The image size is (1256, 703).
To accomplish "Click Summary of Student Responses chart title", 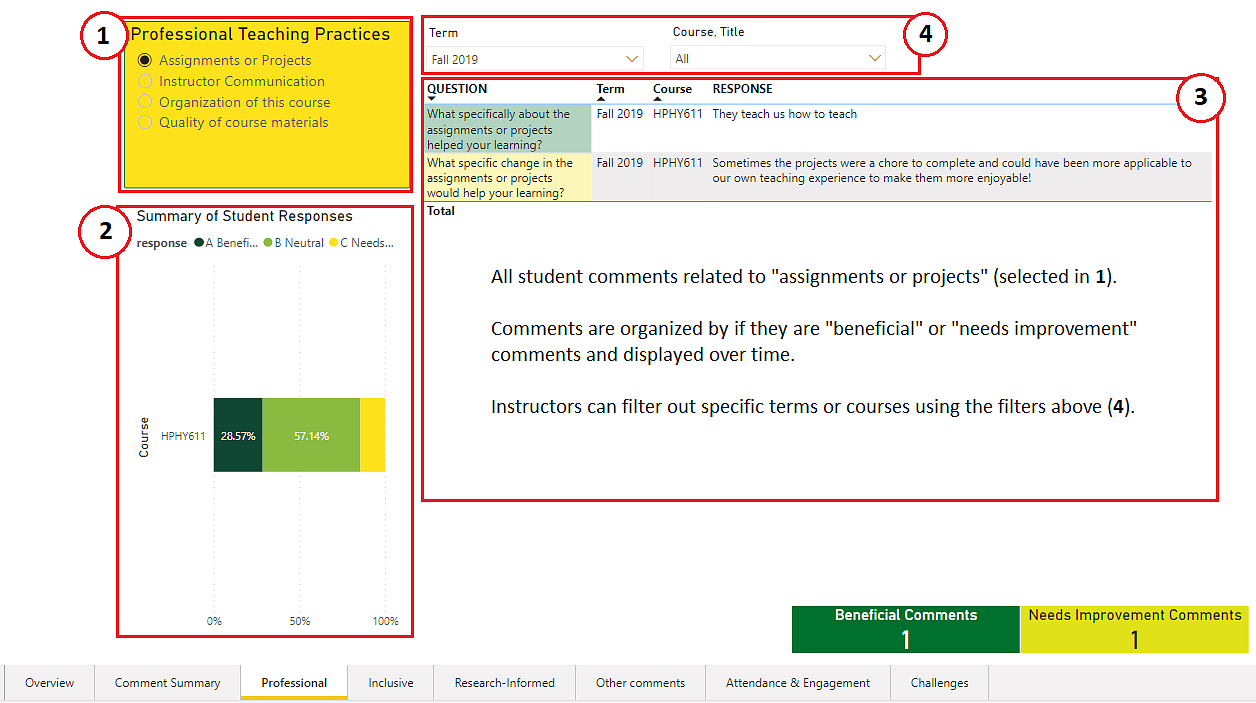I will coord(244,216).
